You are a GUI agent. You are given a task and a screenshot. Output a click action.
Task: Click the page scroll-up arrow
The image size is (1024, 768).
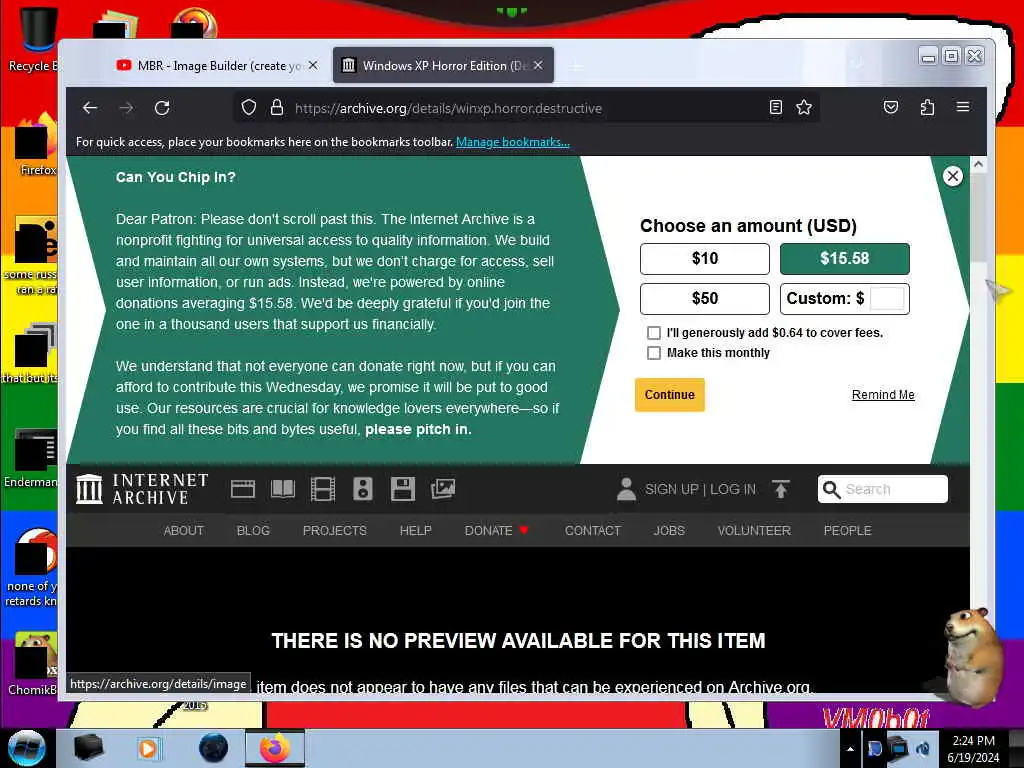pyautogui.click(x=978, y=165)
